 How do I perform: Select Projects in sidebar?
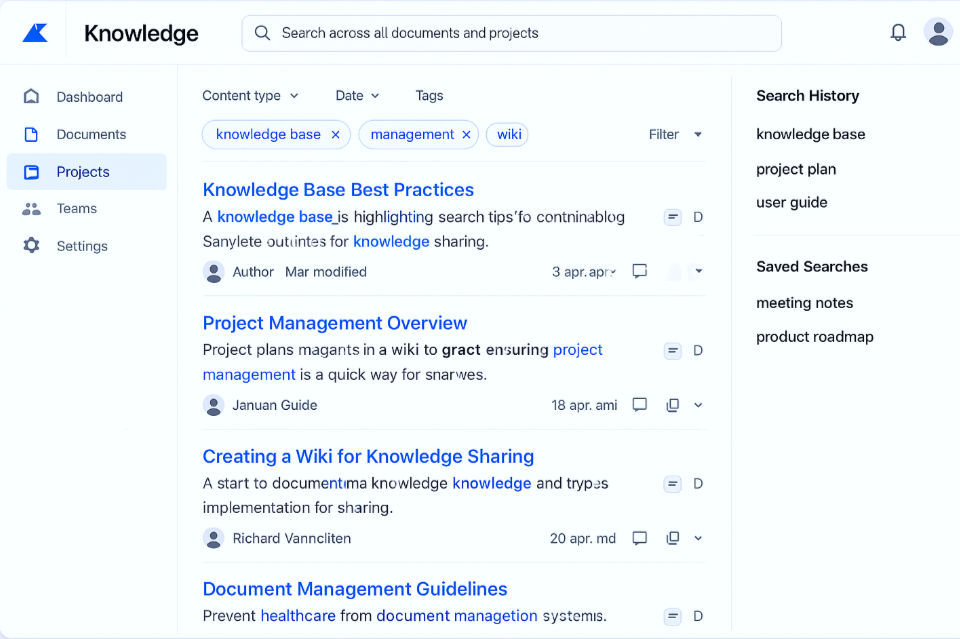86,171
